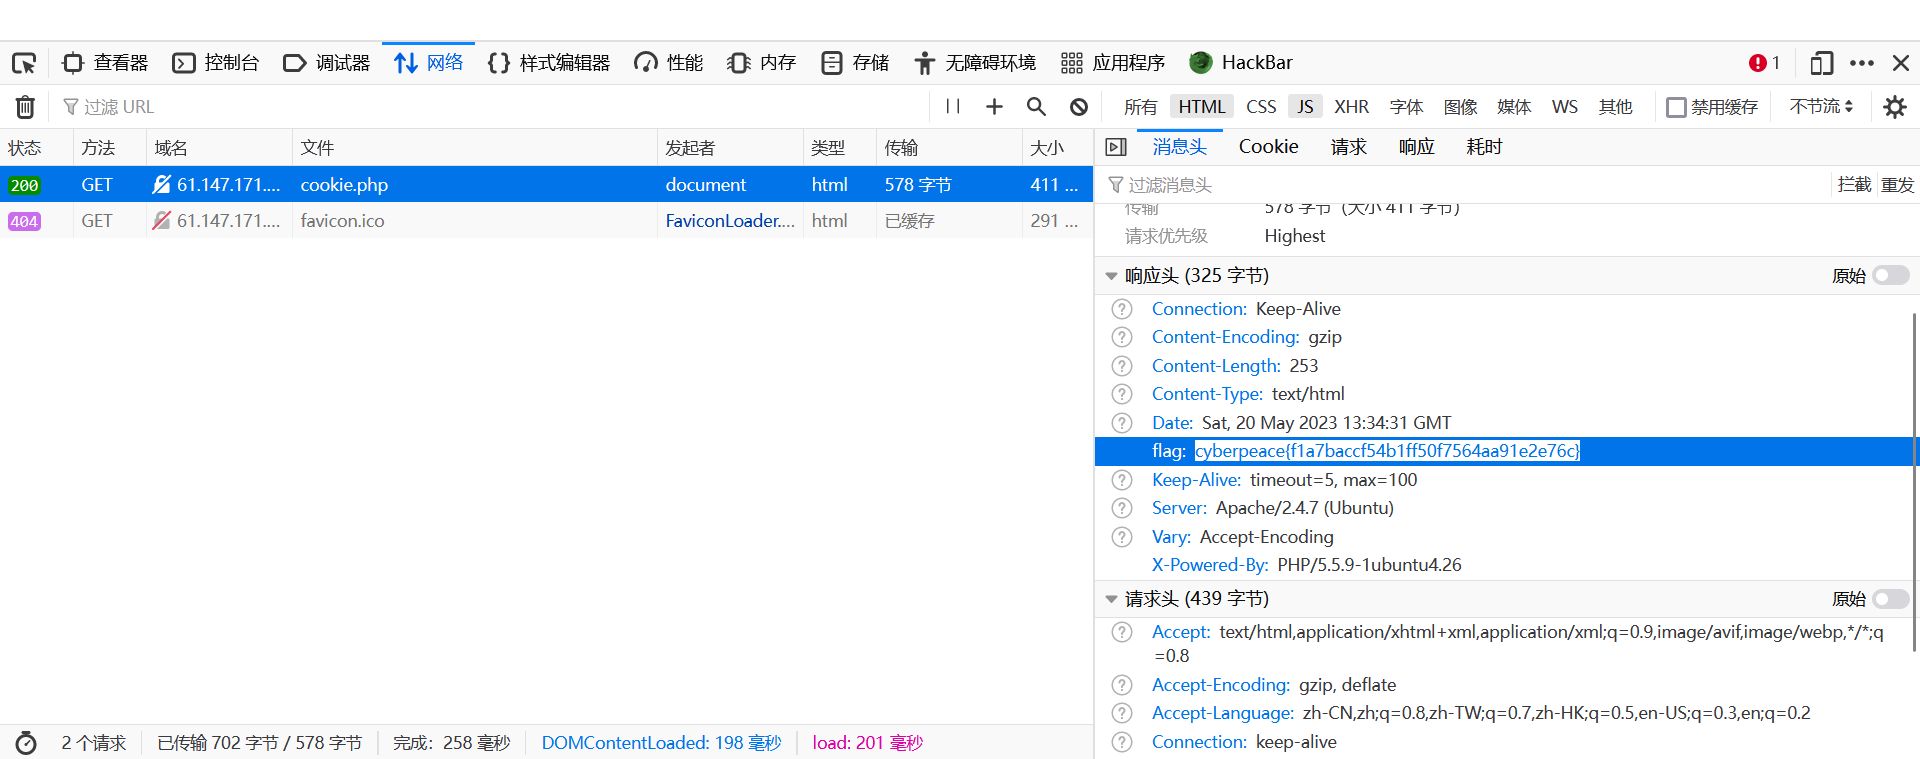Open the Storage (存储) tab
1920x759 pixels.
(854, 63)
